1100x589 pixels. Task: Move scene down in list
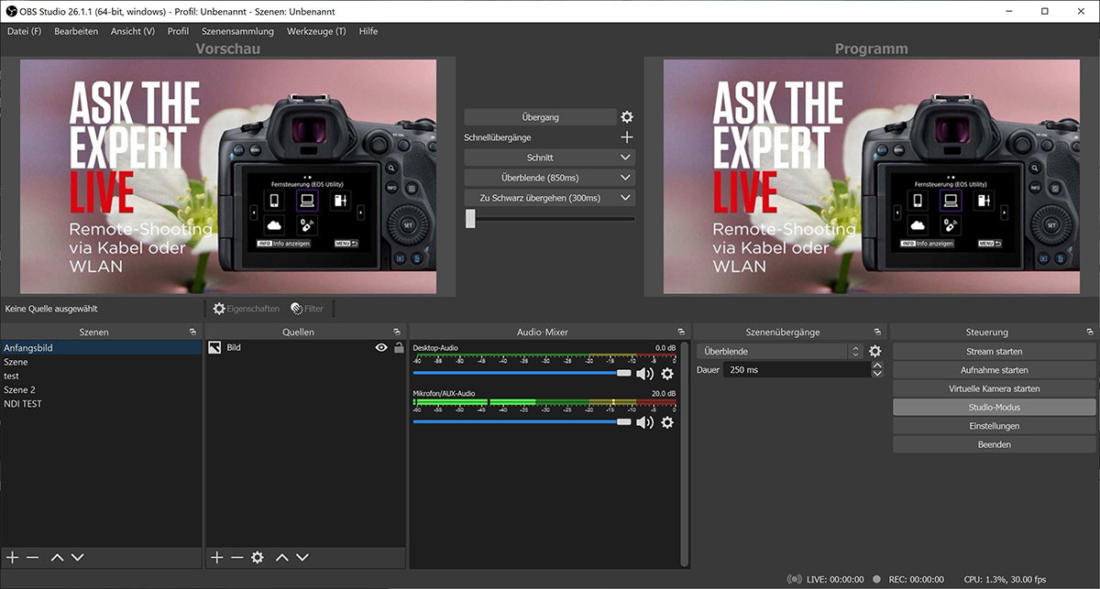point(77,557)
